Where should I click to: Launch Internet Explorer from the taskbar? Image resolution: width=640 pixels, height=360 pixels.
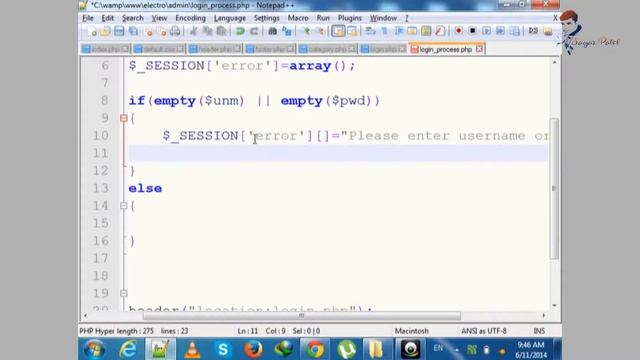pyautogui.click(x=128, y=349)
